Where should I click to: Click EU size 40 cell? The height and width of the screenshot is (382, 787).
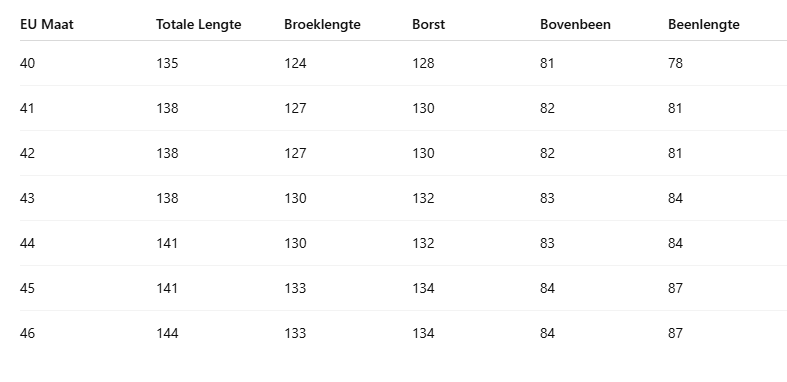pyautogui.click(x=28, y=63)
